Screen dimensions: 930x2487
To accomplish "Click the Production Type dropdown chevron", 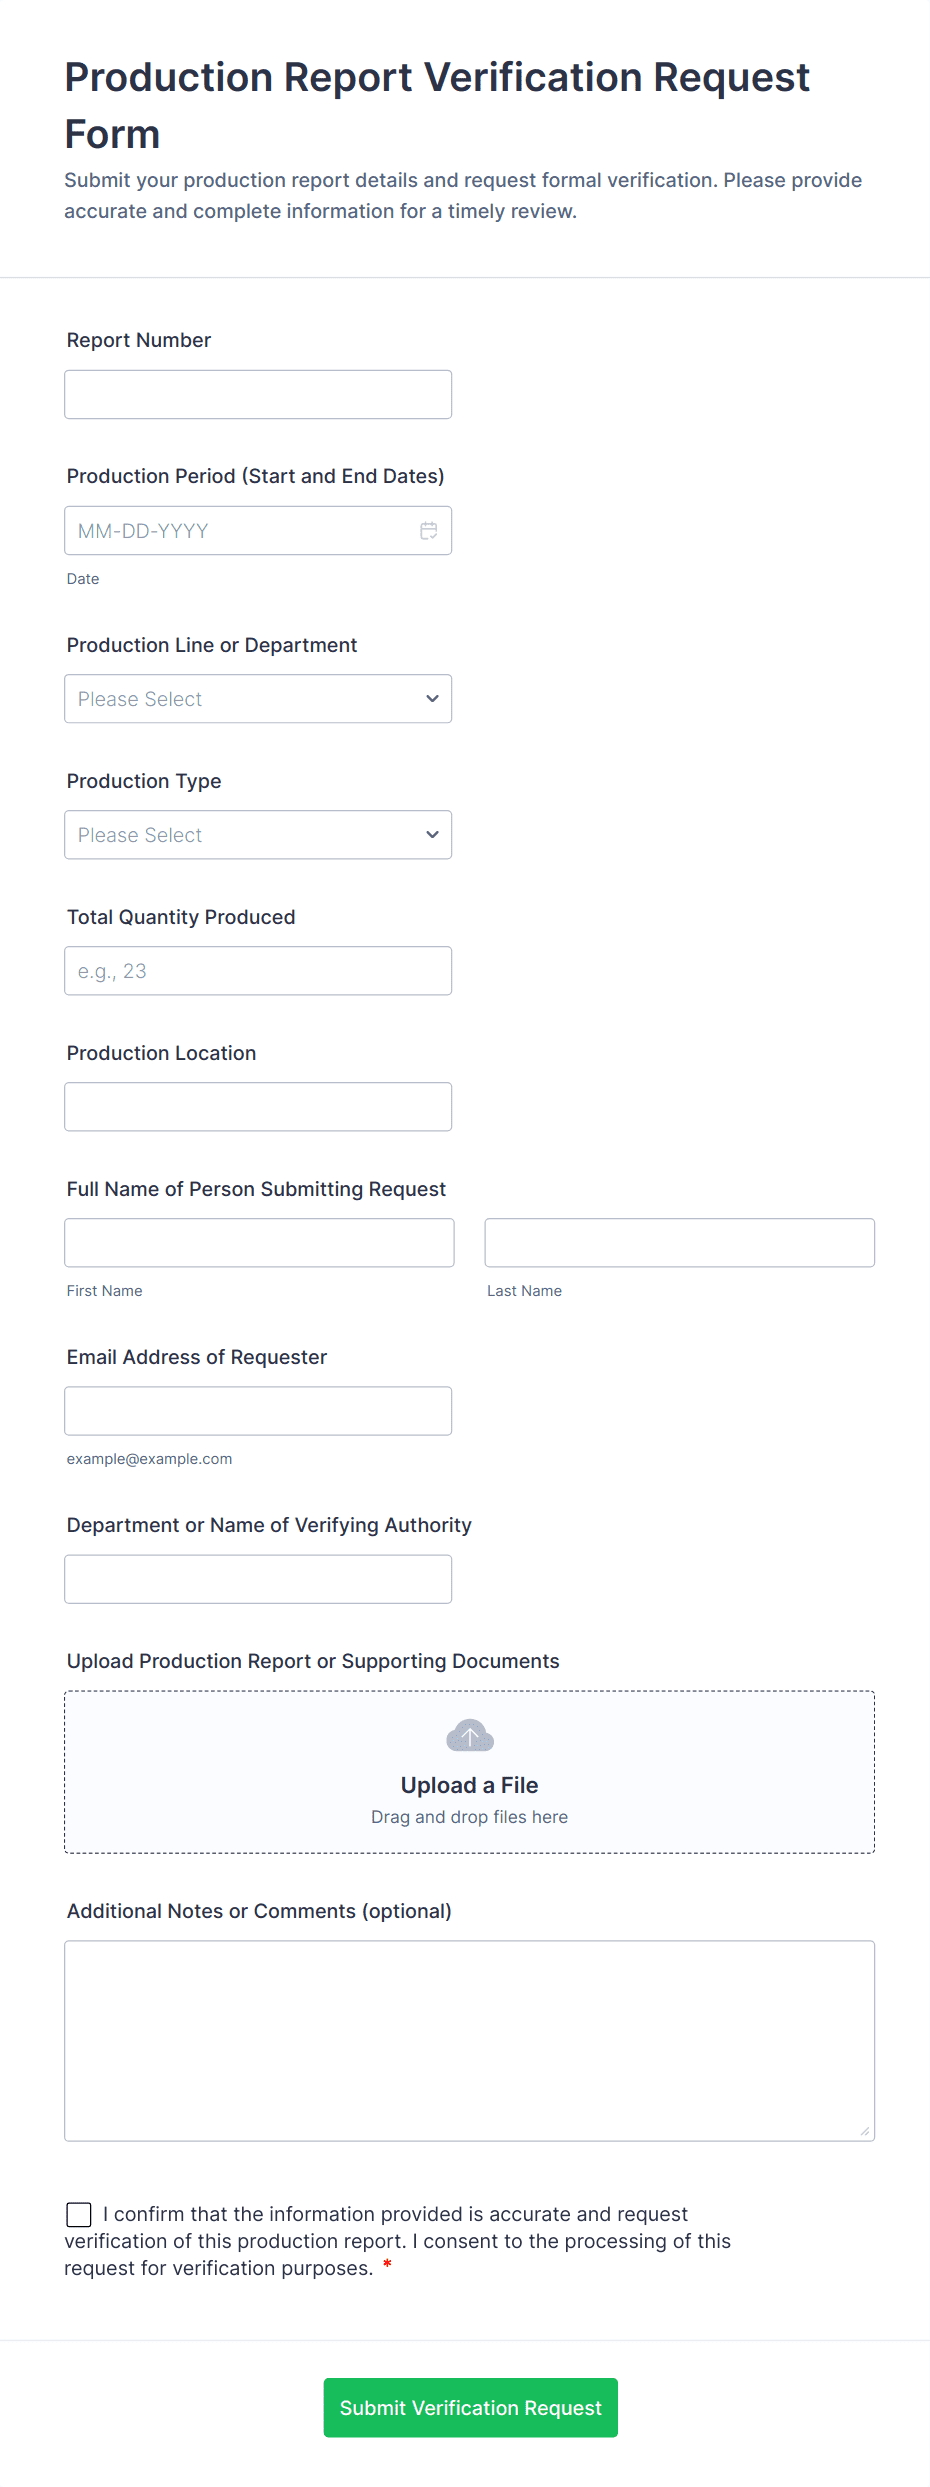I will (431, 834).
